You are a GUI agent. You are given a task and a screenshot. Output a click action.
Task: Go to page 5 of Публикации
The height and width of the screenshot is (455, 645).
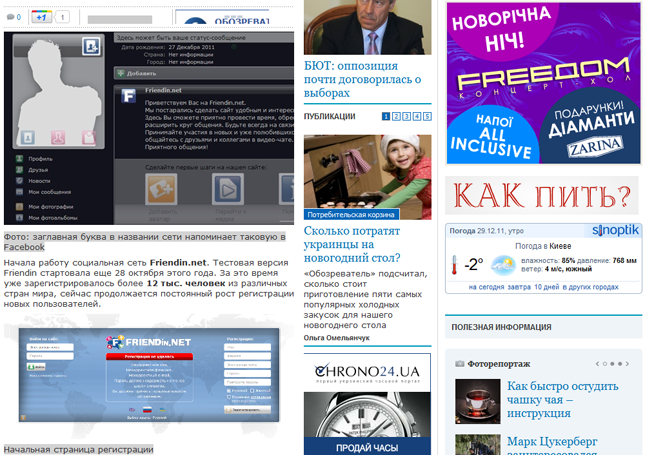click(427, 117)
